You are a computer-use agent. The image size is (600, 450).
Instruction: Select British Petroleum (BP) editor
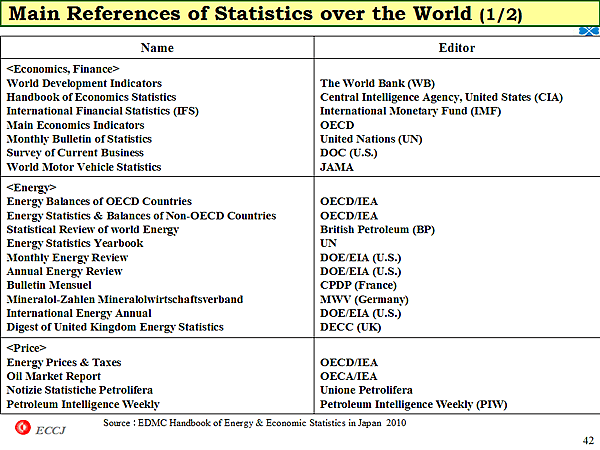tap(377, 230)
